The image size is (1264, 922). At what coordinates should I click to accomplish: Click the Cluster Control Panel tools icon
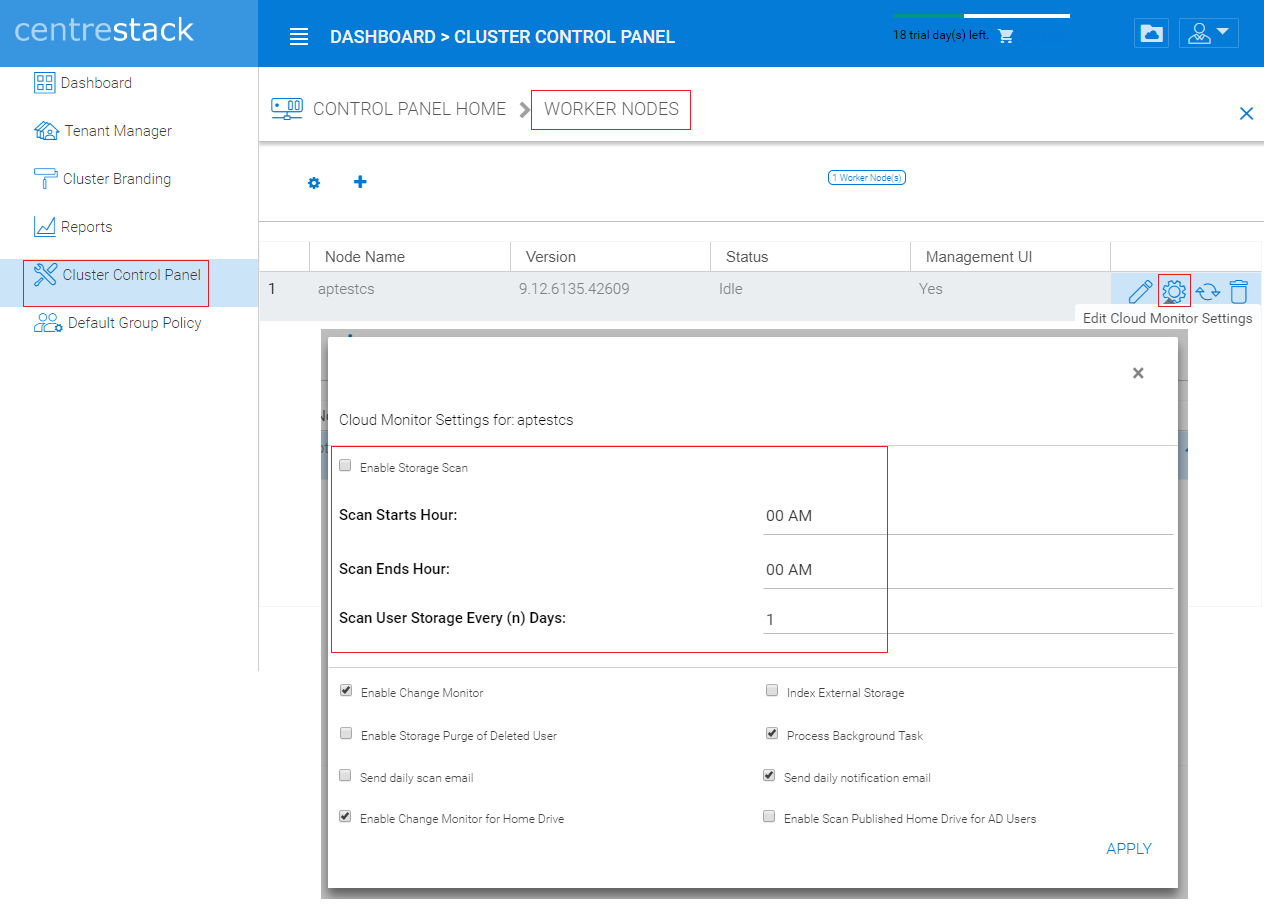pos(45,275)
